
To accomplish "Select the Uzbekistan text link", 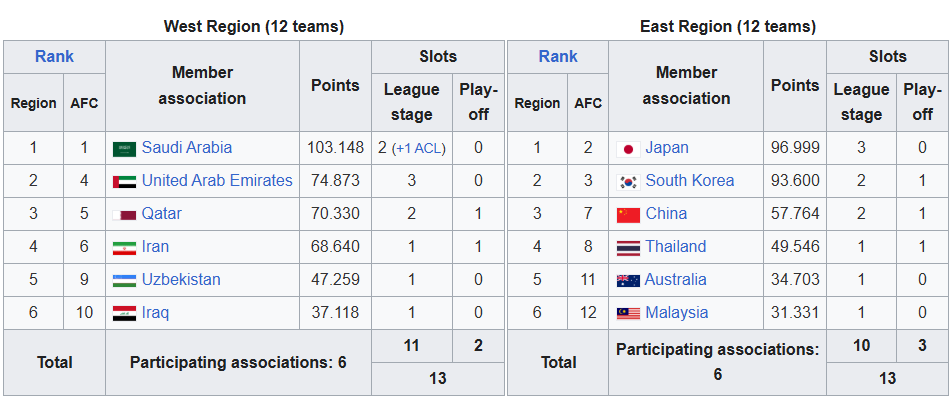I will (x=181, y=280).
